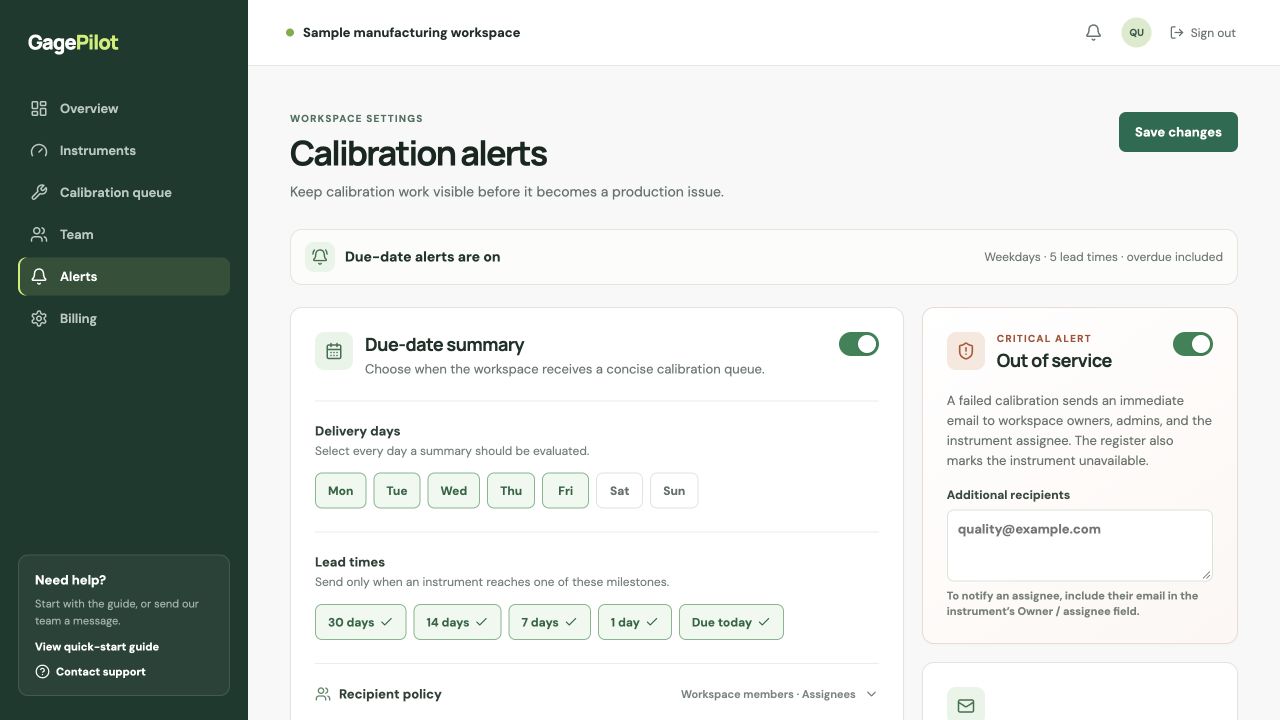Click the green workspace status dot

[290, 33]
